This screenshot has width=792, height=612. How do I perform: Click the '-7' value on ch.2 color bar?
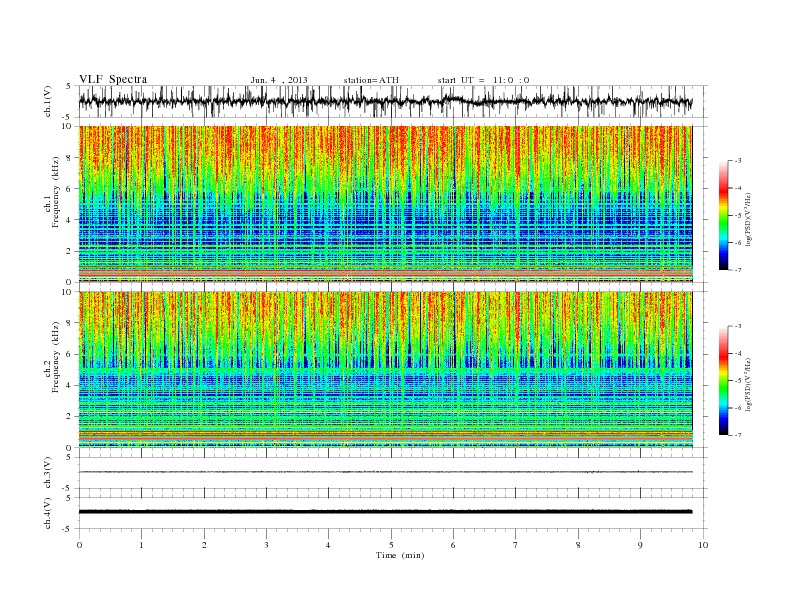tap(738, 435)
